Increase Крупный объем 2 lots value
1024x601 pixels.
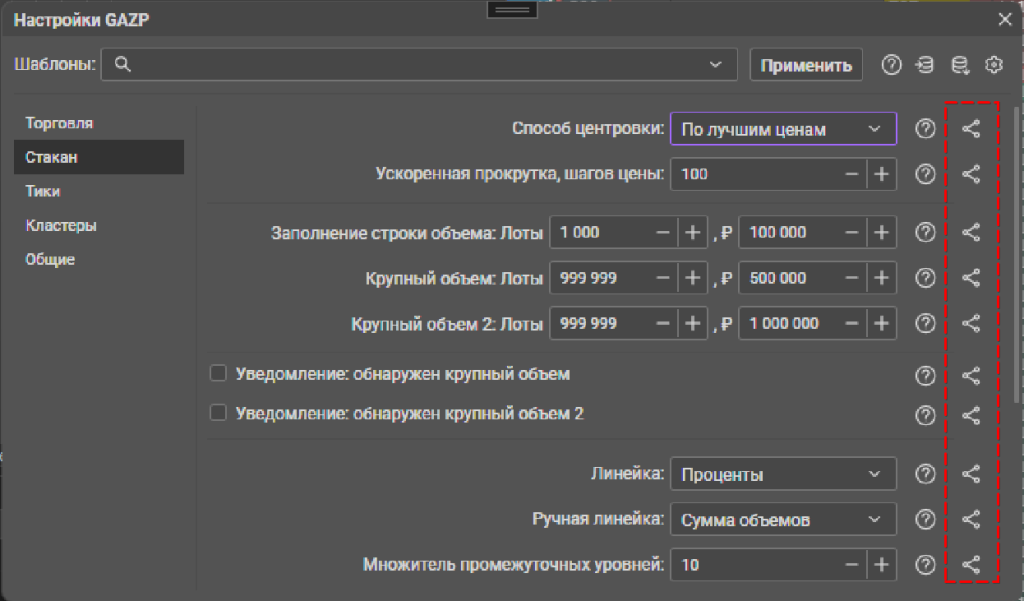click(x=693, y=323)
